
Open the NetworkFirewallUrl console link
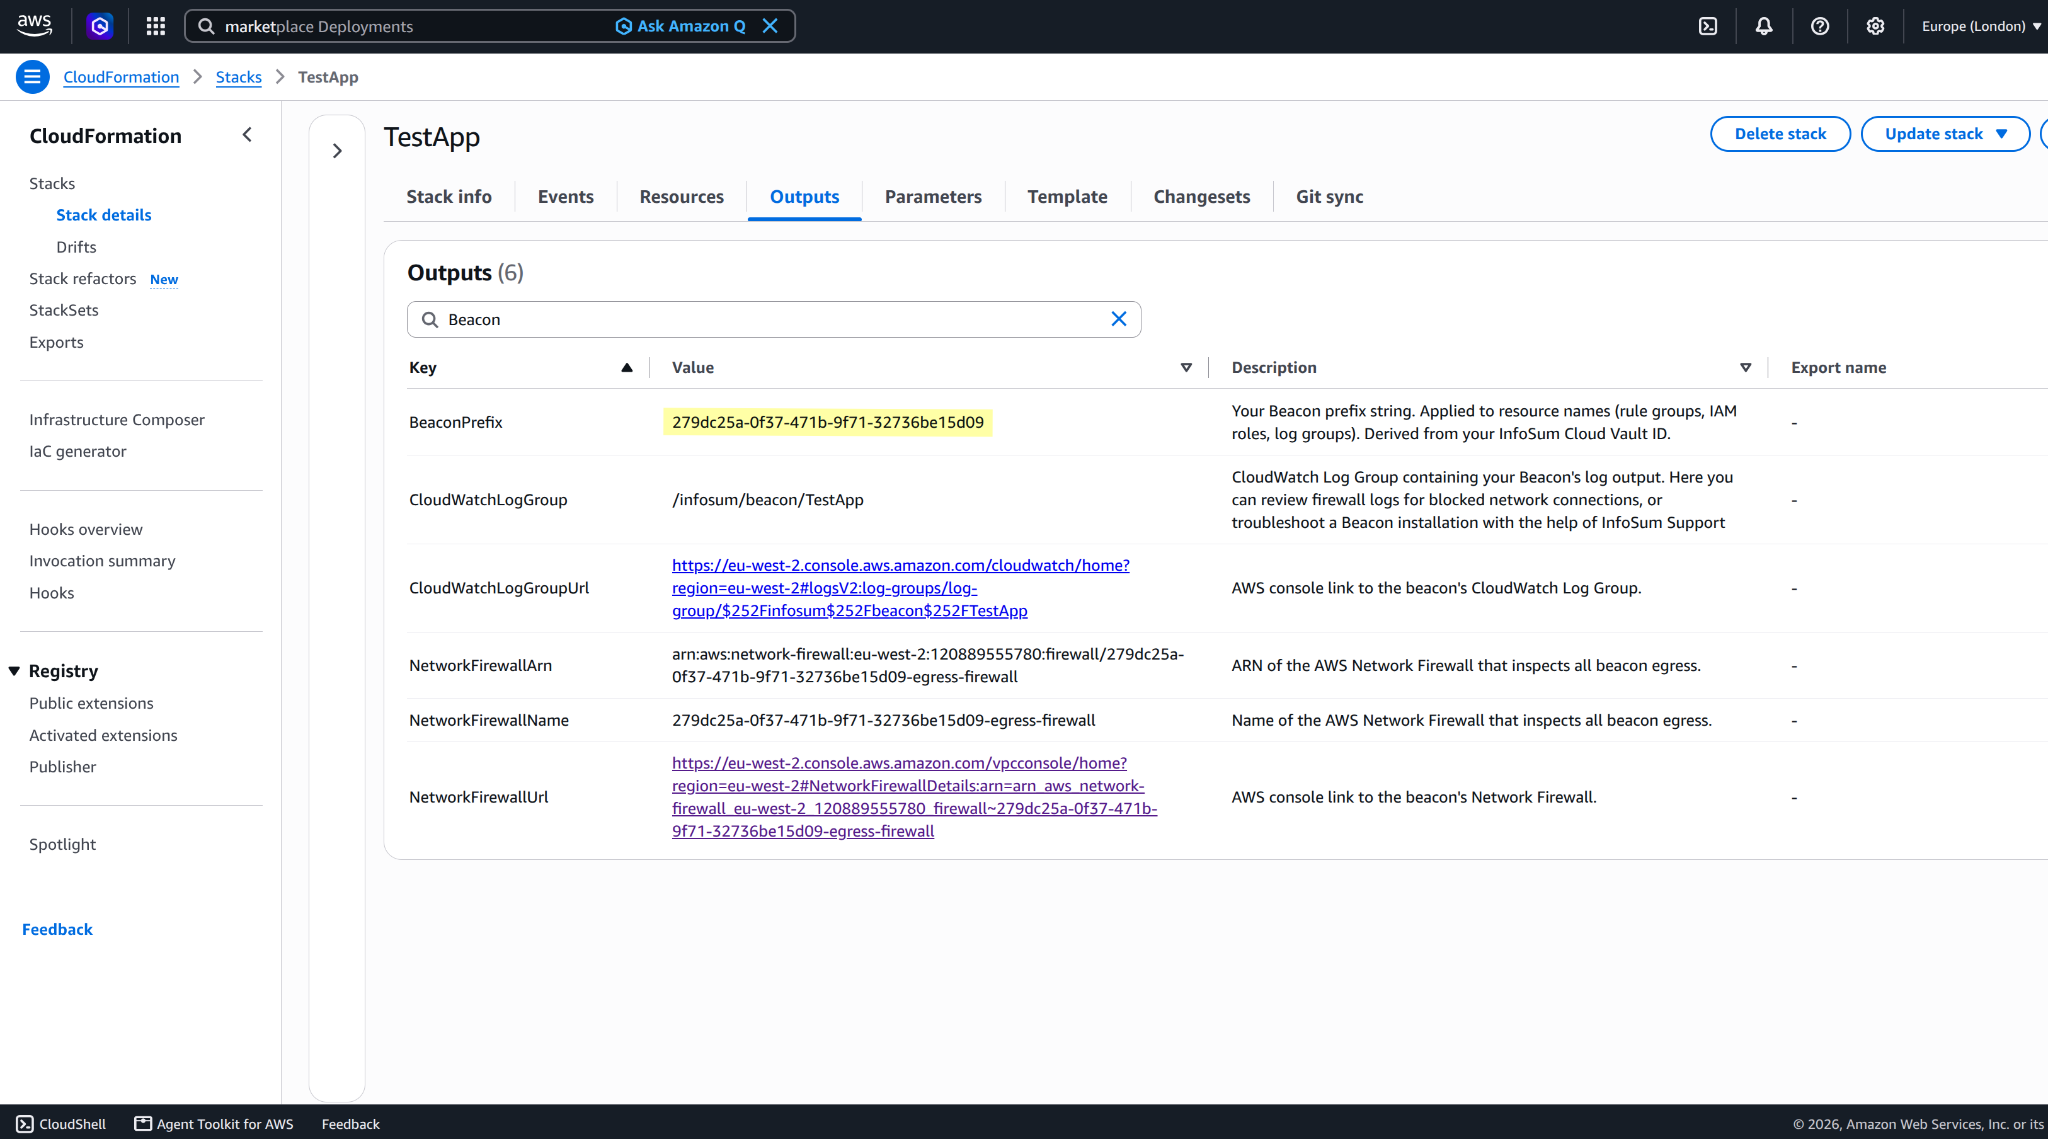tap(914, 797)
